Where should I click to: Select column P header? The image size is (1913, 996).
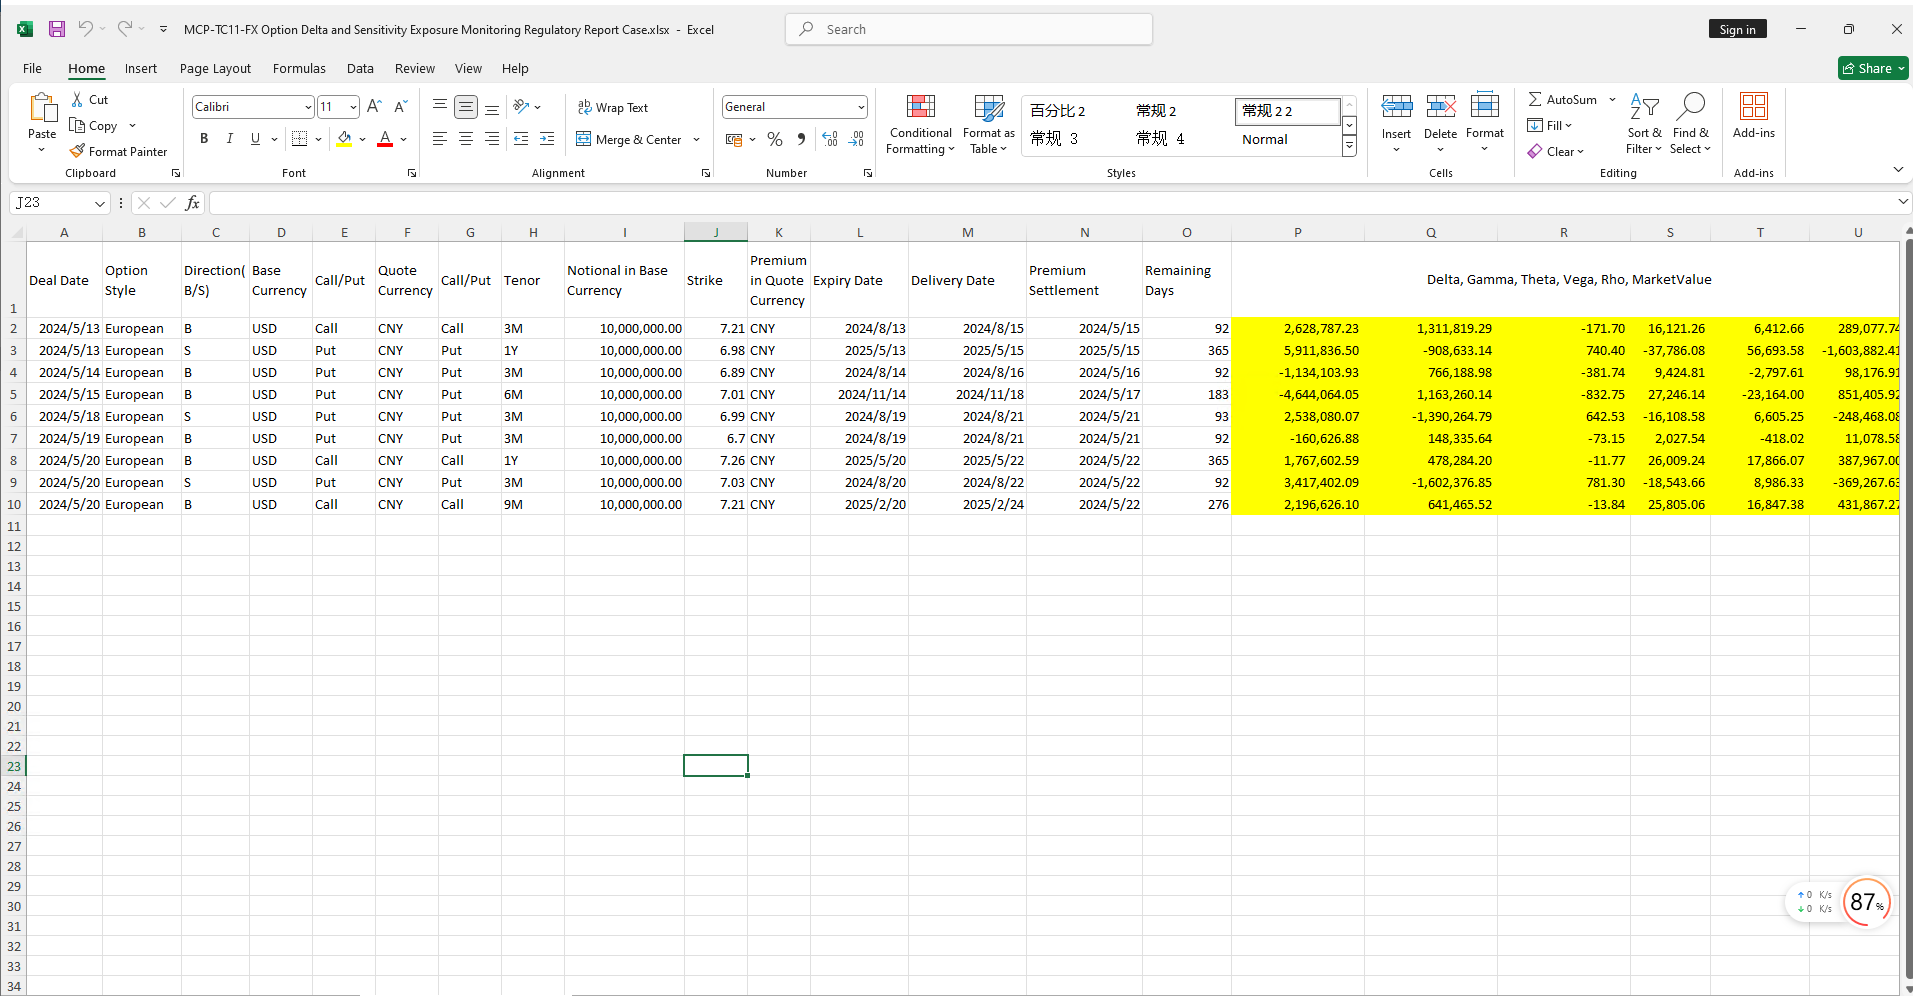point(1298,232)
